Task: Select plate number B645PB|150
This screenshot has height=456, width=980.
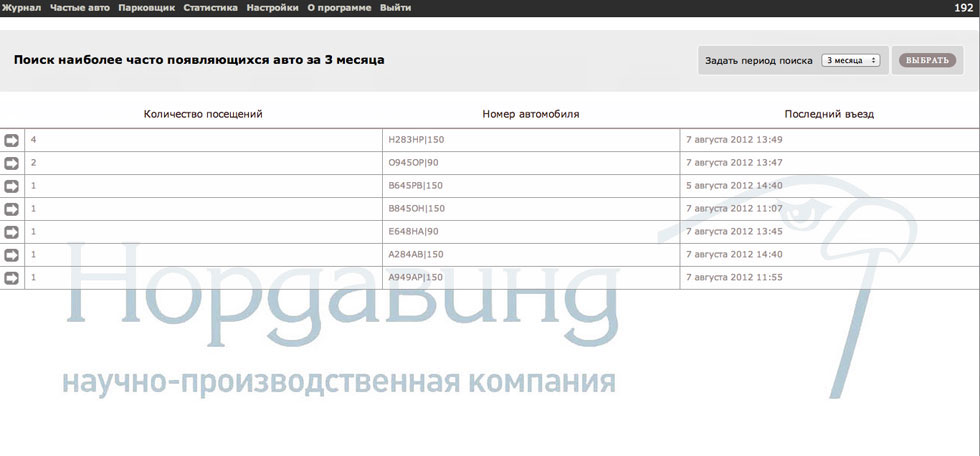Action: (x=416, y=186)
